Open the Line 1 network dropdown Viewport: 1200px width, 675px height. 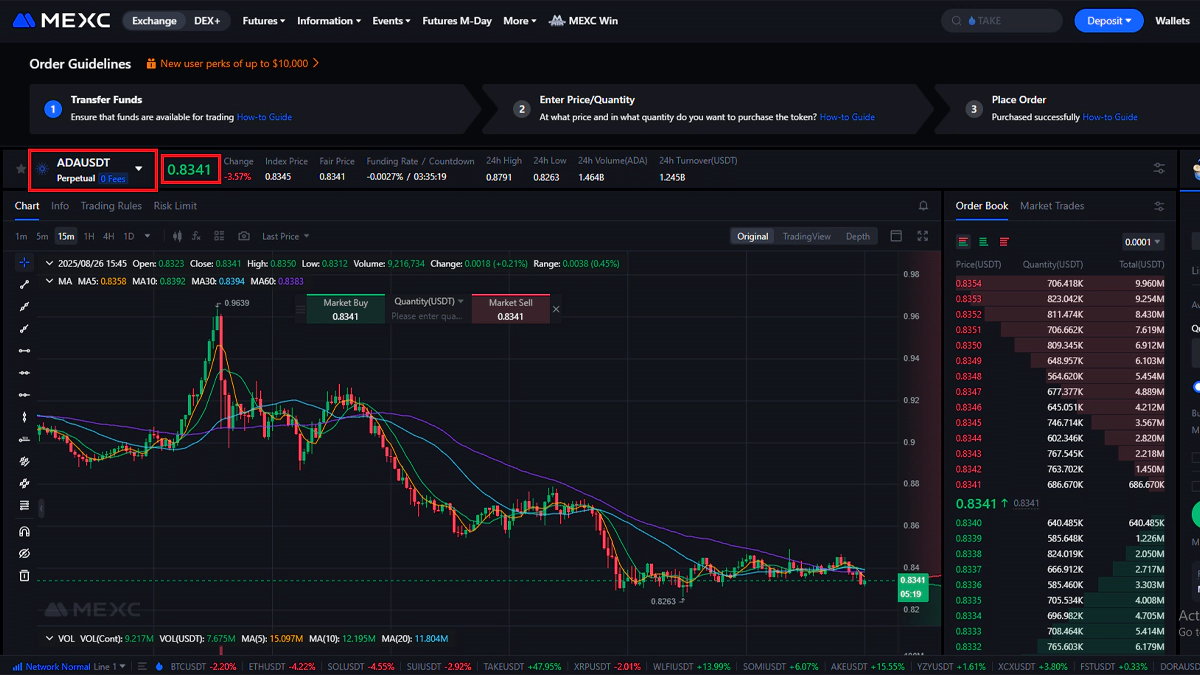click(108, 666)
